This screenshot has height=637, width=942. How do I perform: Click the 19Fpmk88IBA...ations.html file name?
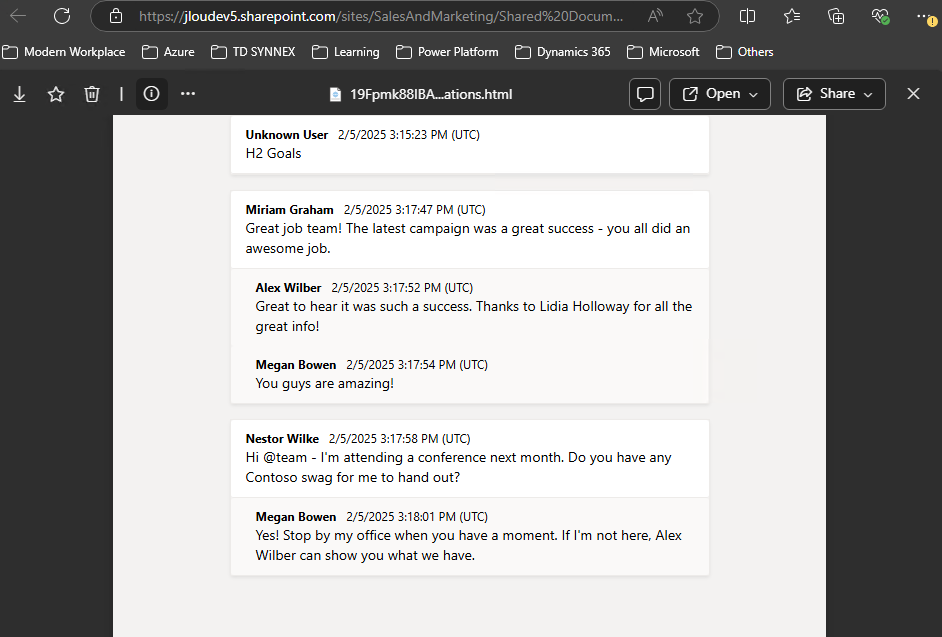pos(431,94)
